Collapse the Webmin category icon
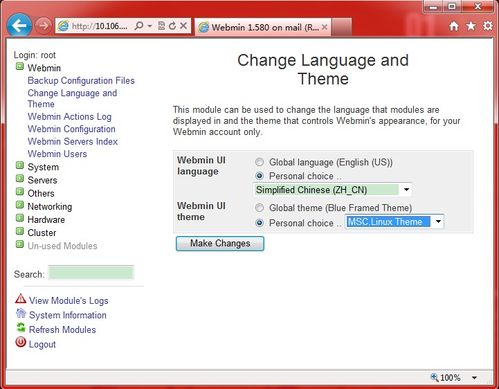Image resolution: width=499 pixels, height=389 pixels. (20, 66)
